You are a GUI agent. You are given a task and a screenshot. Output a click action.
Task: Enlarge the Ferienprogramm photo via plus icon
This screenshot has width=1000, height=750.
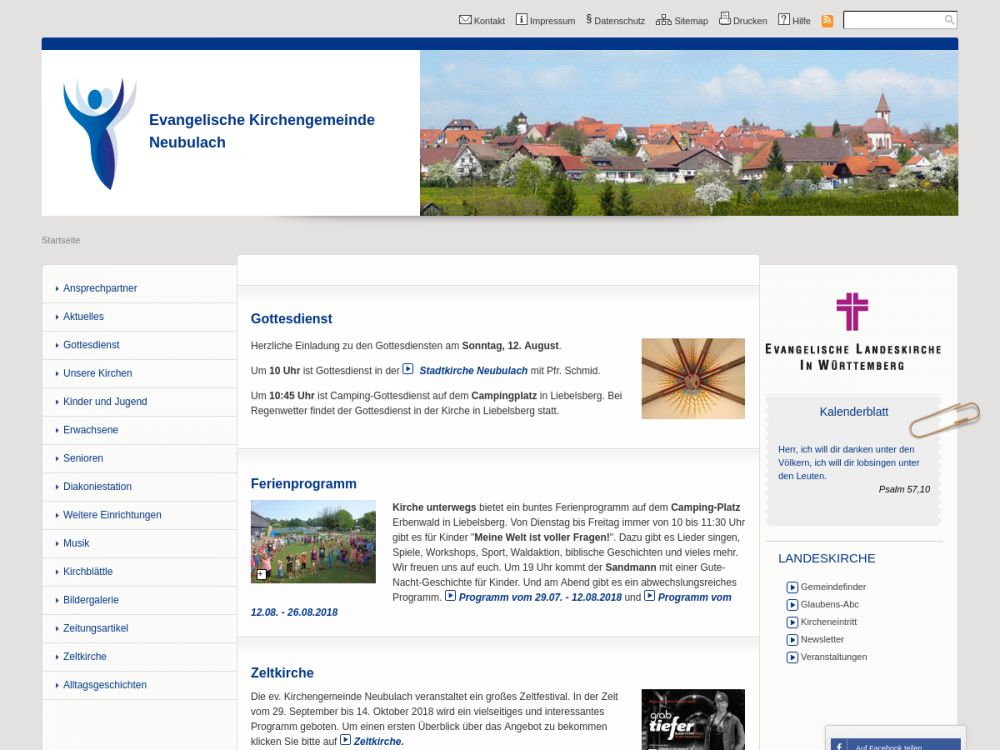click(262, 574)
